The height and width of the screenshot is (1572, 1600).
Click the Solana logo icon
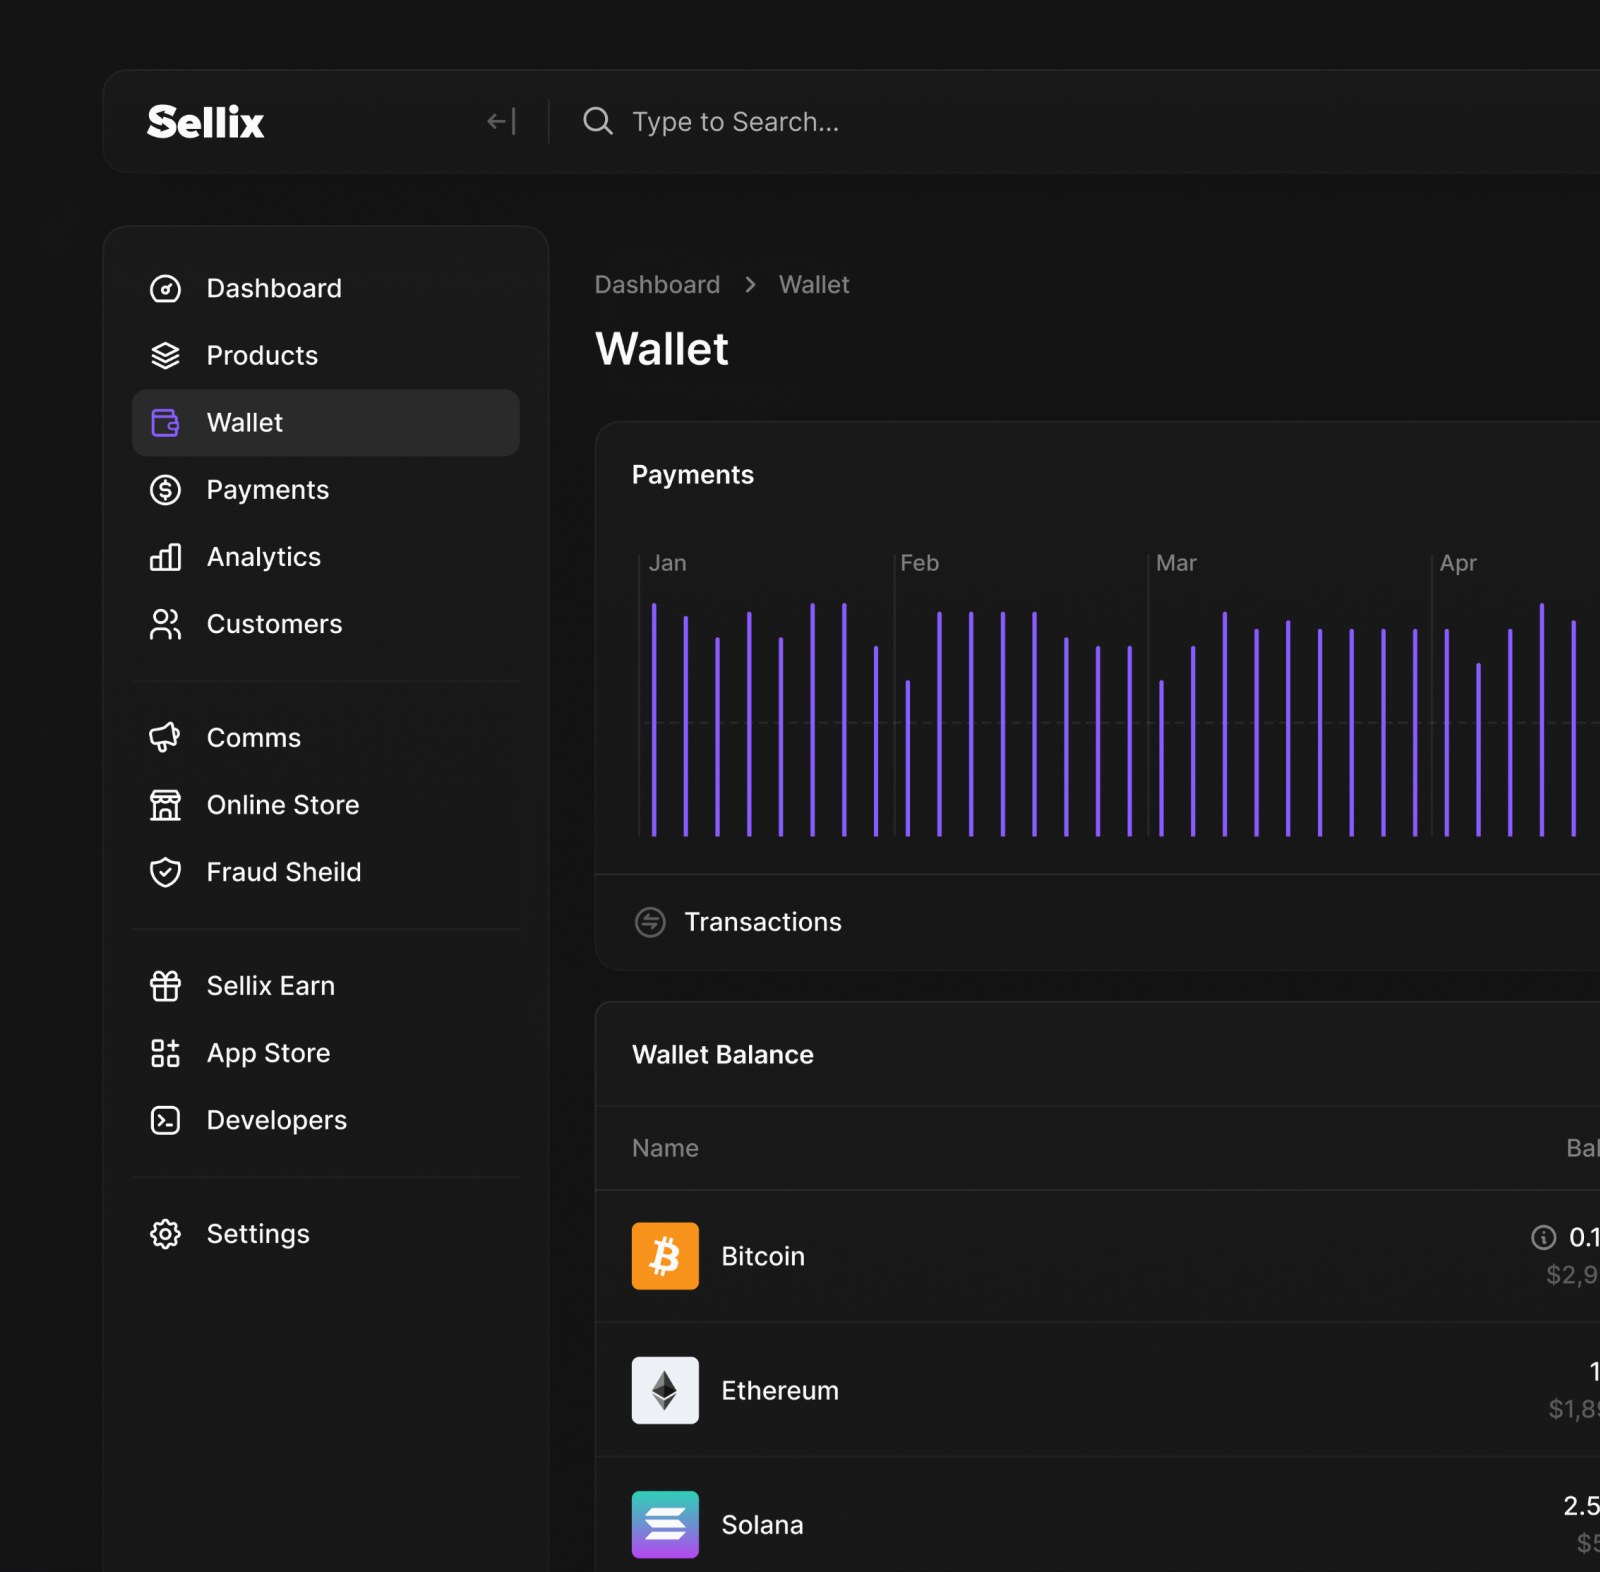tap(665, 1525)
